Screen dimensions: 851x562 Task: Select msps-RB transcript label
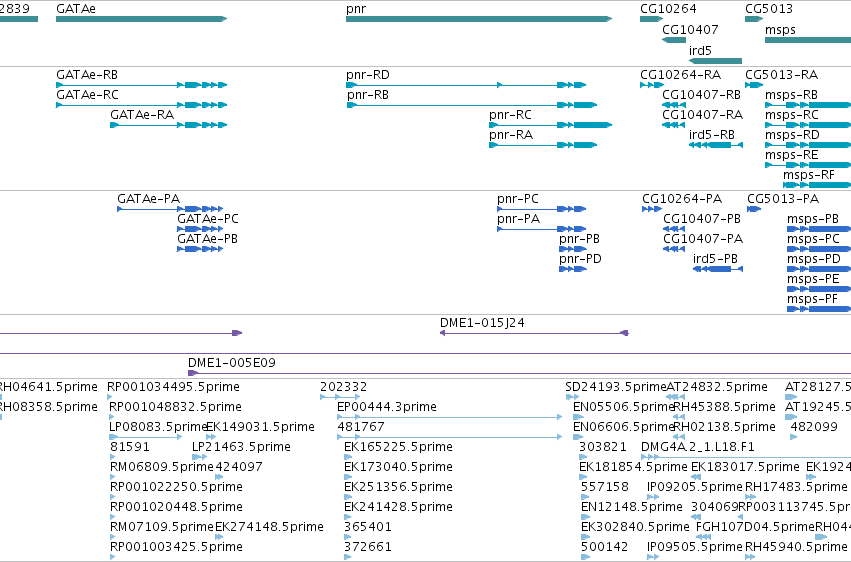tap(791, 95)
